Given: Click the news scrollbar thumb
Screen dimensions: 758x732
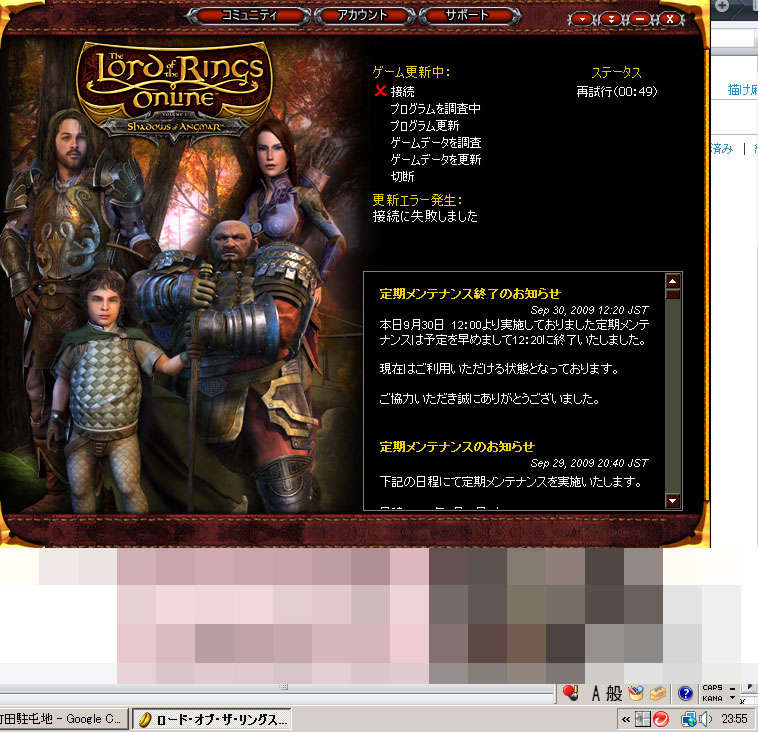Looking at the screenshot, I should coord(672,294).
